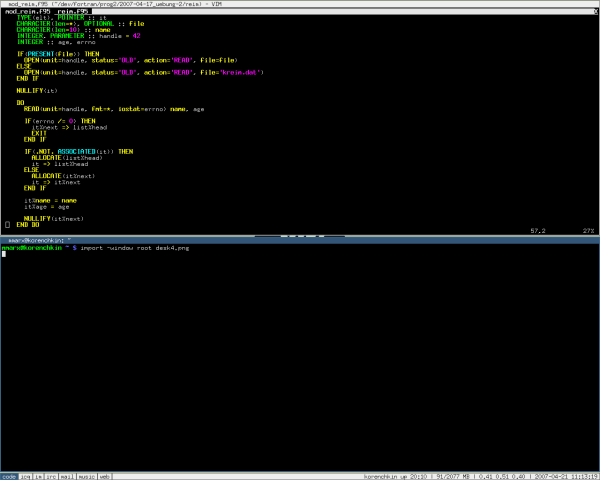Click the 'IF(PRESENT(file)) THEN' line
The width and height of the screenshot is (600, 480).
(58, 54)
